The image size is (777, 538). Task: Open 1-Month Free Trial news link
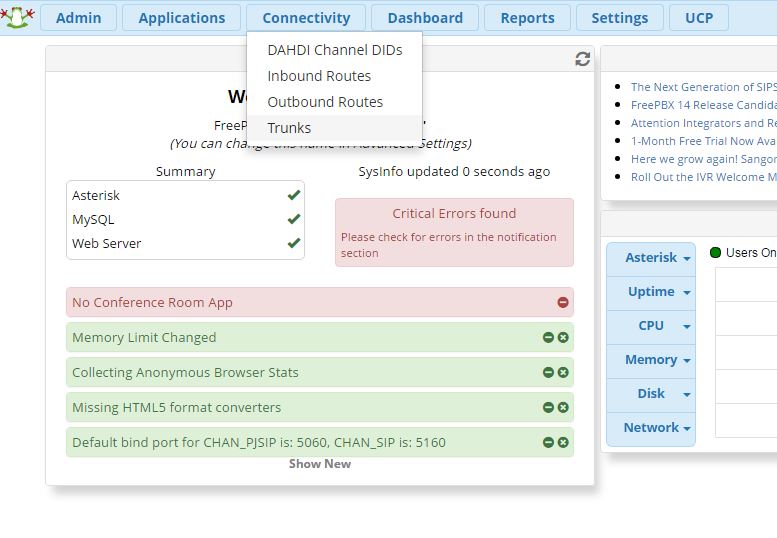[x=704, y=141]
